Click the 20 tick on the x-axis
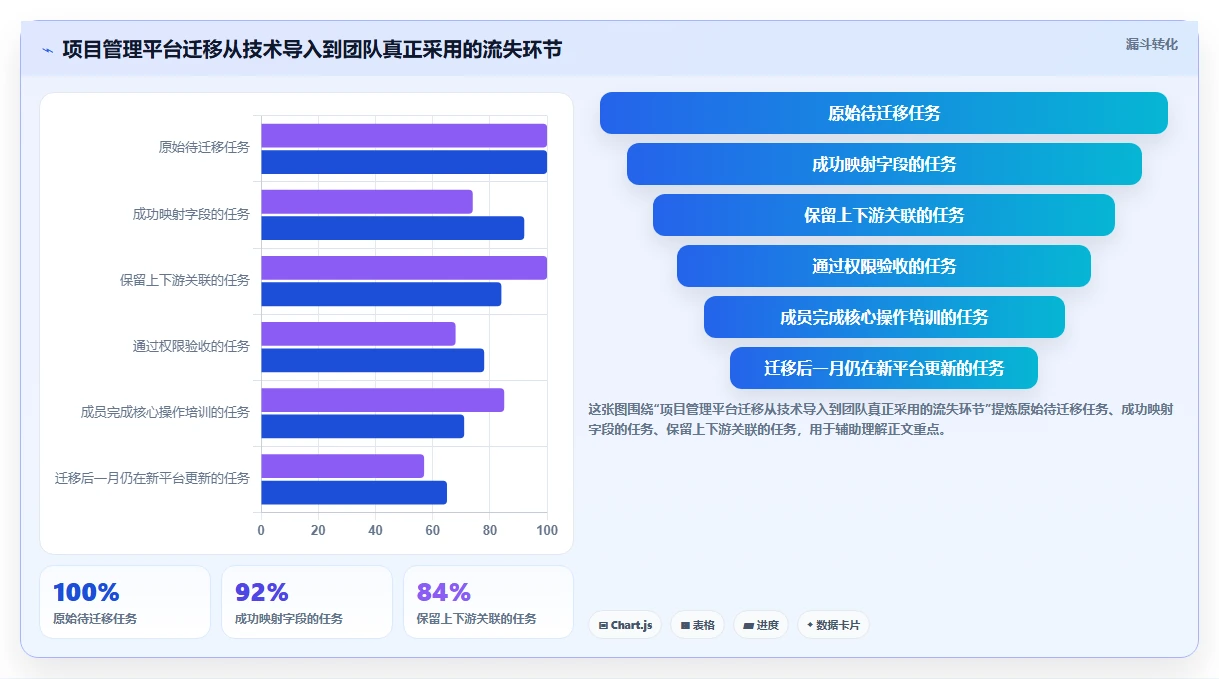The width and height of the screenshot is (1219, 679). (x=318, y=530)
